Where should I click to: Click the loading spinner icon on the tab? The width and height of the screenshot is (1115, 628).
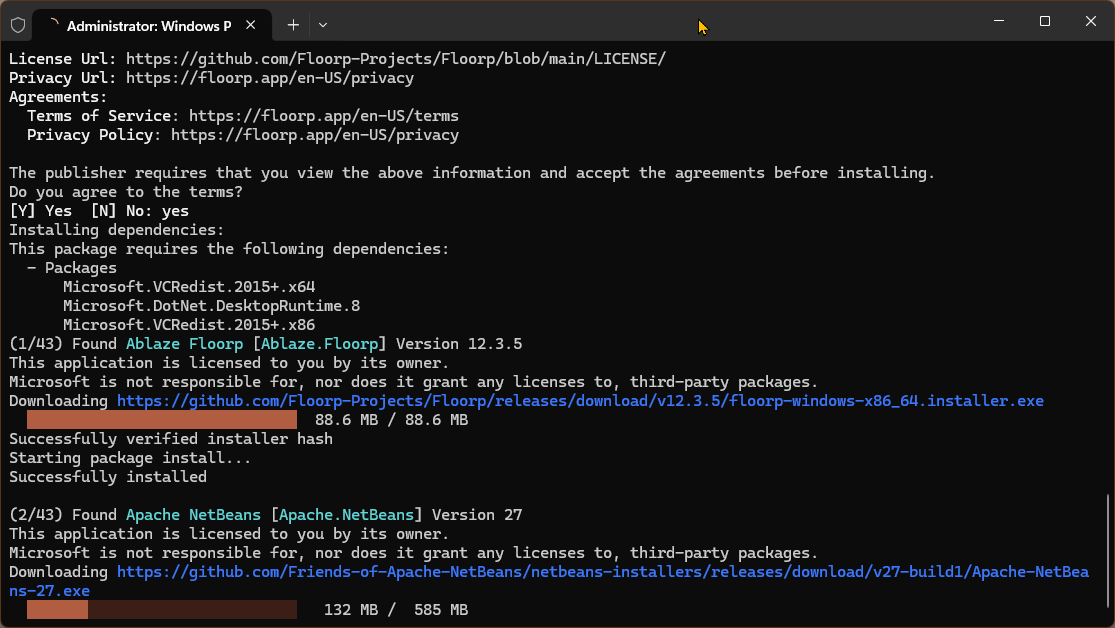coord(53,24)
